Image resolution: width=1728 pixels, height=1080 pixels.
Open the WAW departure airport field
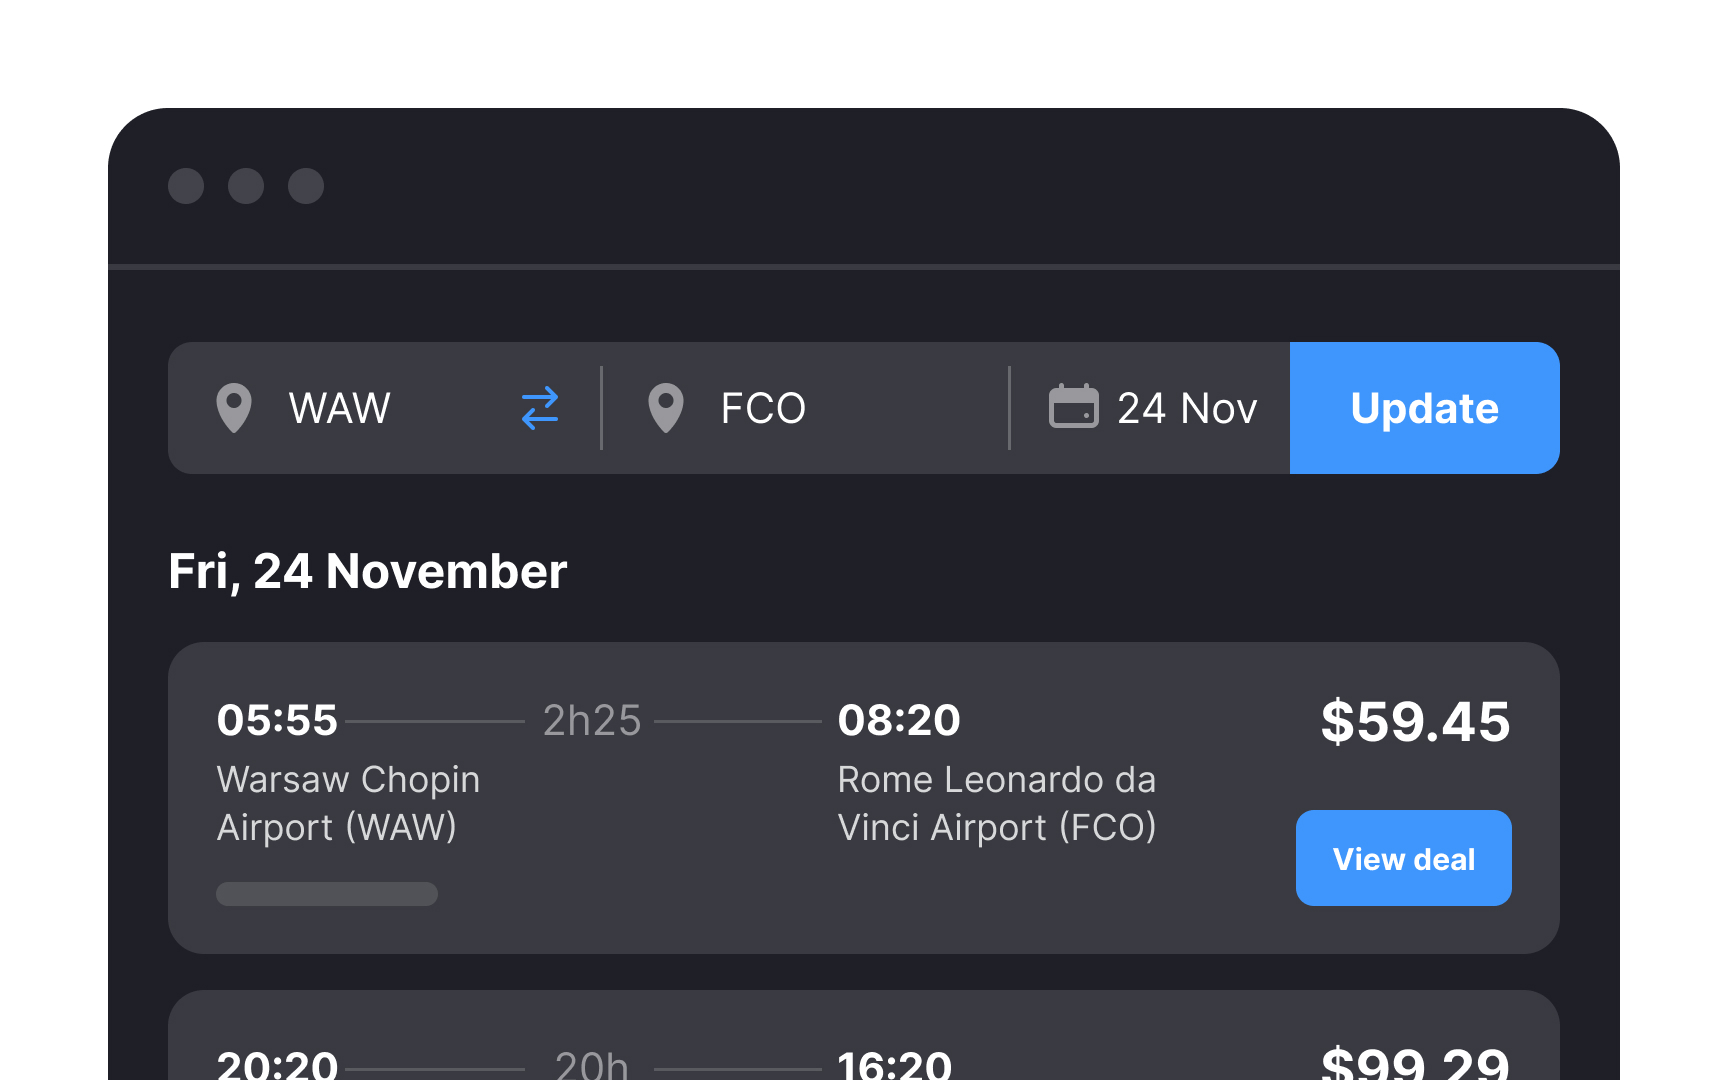click(x=339, y=408)
